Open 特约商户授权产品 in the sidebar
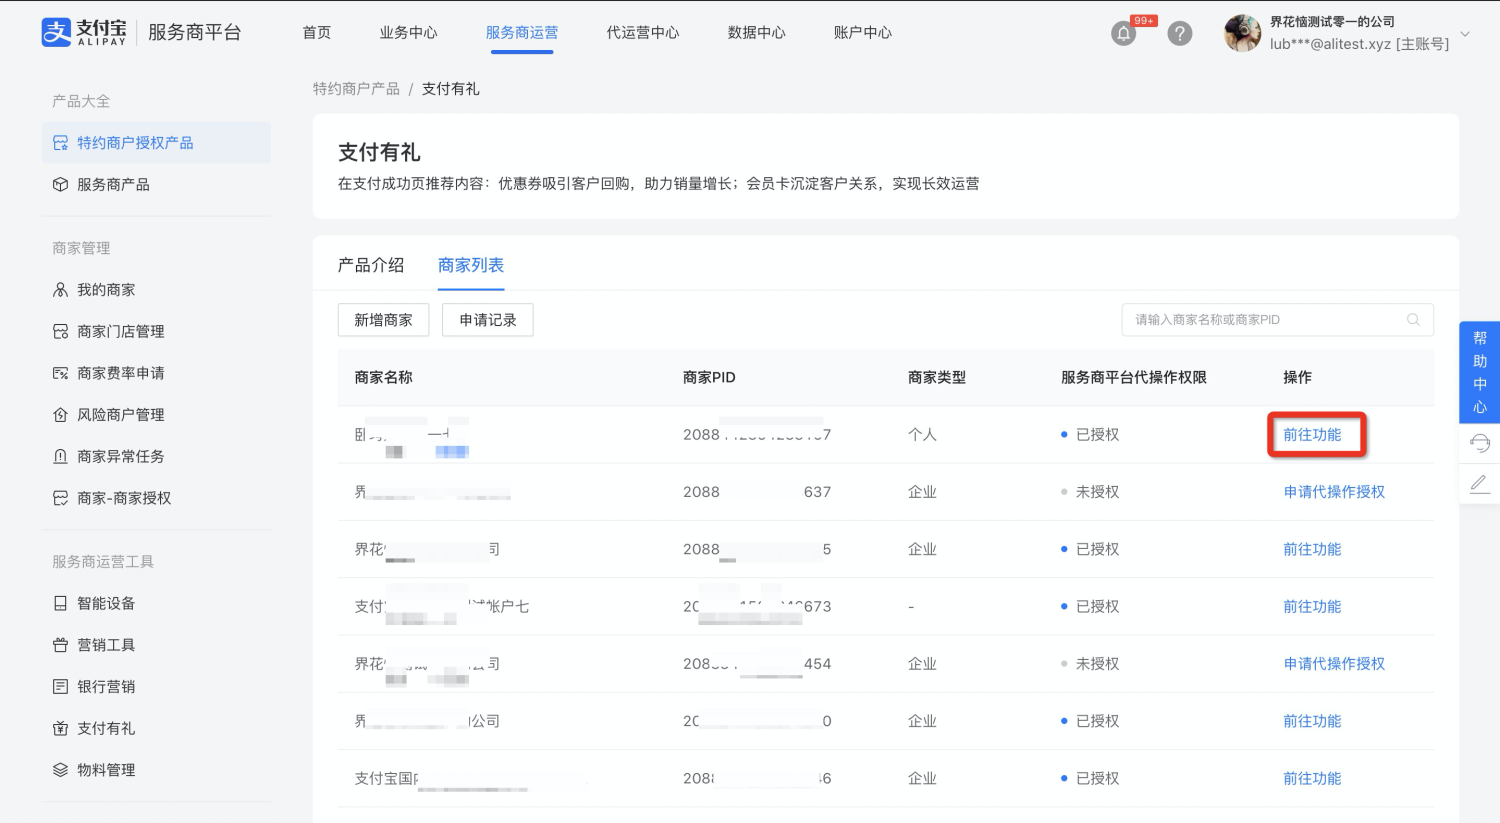 tap(156, 143)
